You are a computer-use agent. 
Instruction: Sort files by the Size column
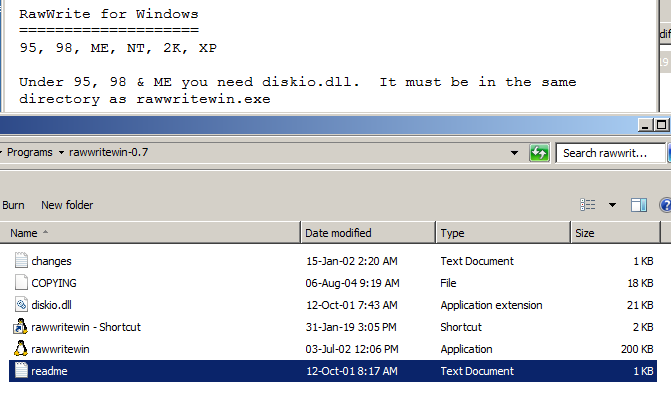(616, 233)
